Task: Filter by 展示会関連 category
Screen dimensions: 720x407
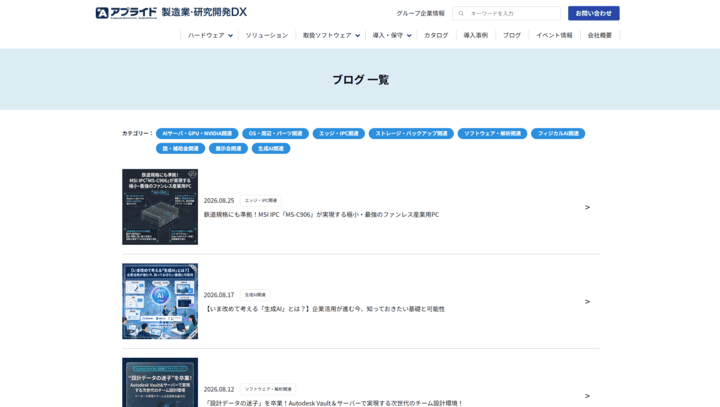Action: [228, 148]
